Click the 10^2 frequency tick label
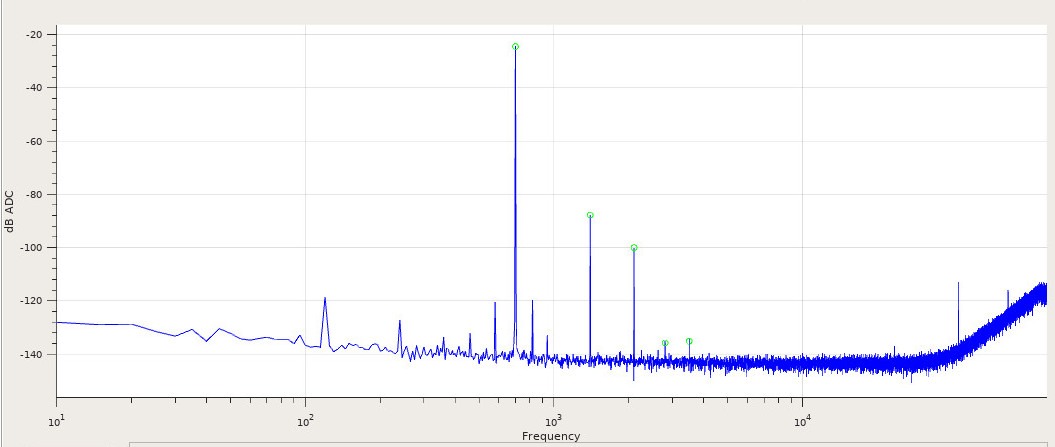 (x=305, y=422)
